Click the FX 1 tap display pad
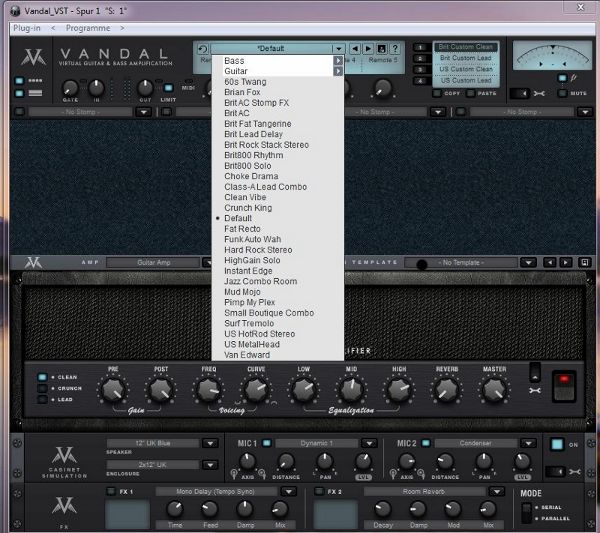Image resolution: width=600 pixels, height=533 pixels. 127,514
